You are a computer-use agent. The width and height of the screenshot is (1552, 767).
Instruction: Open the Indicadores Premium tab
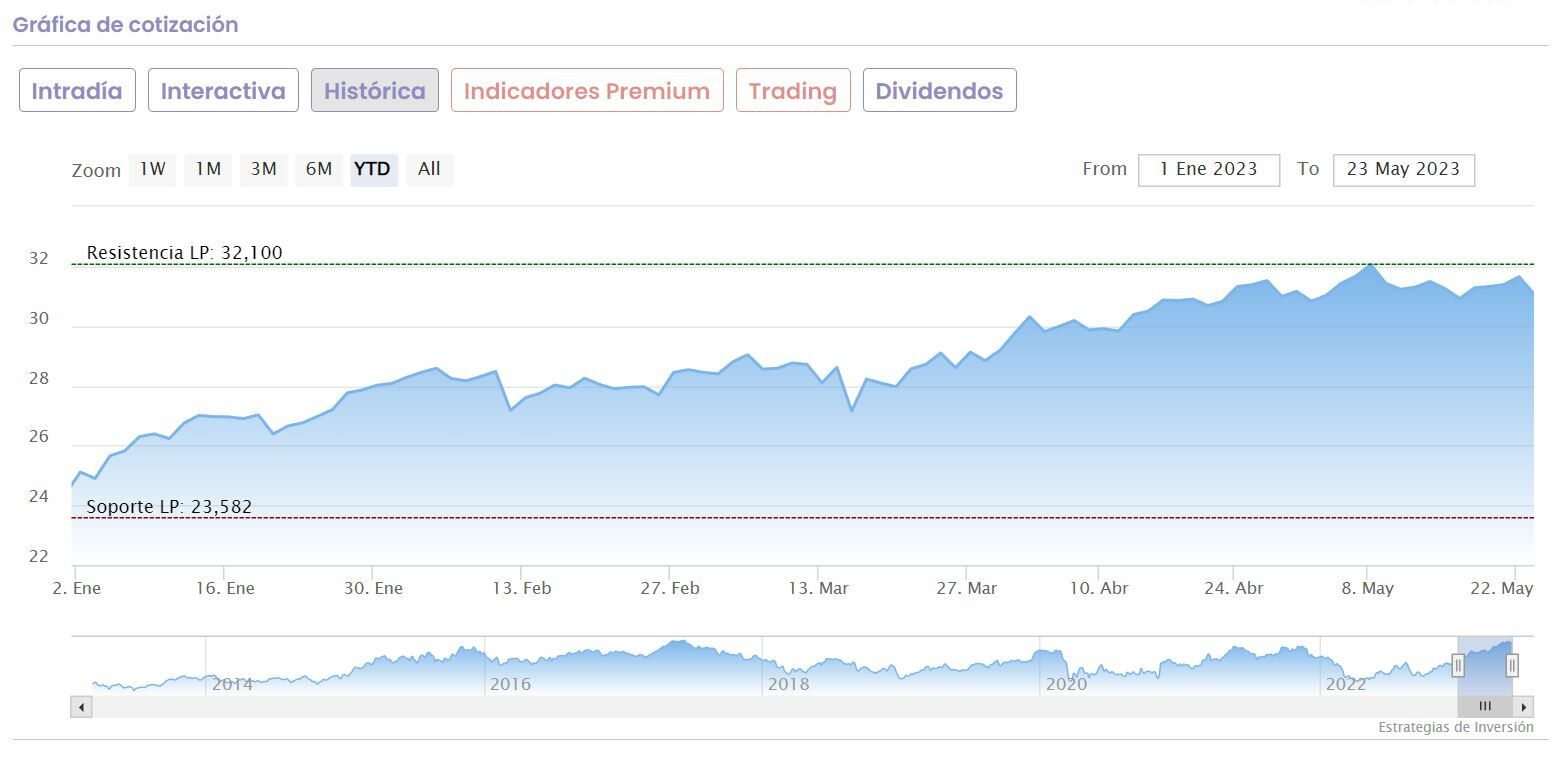pyautogui.click(x=587, y=91)
